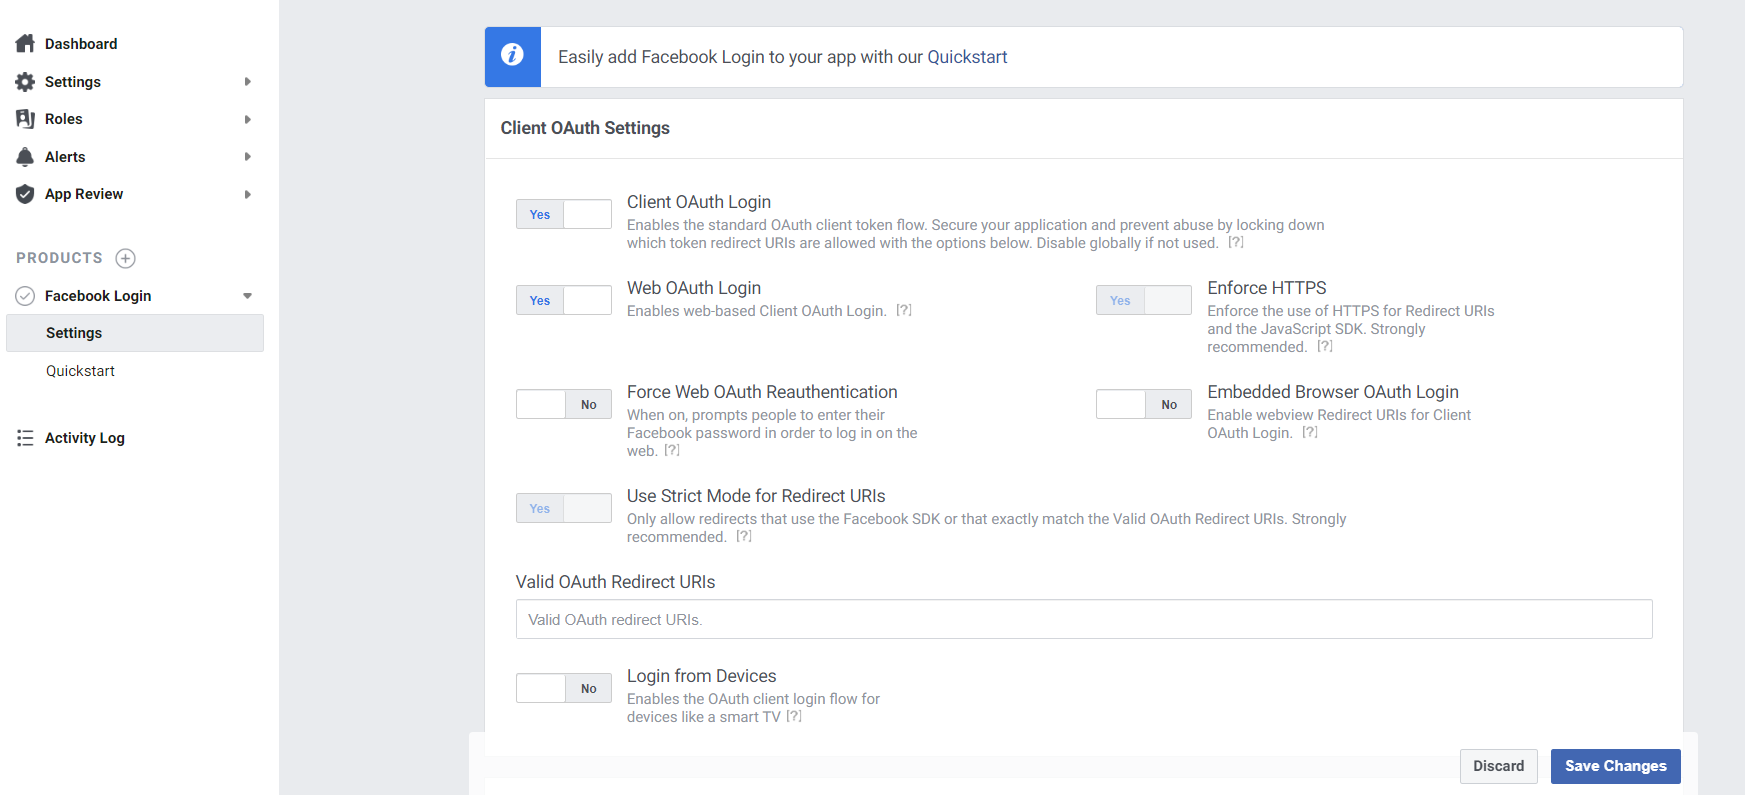Add a product with the plus icon
The image size is (1745, 795).
pyautogui.click(x=125, y=258)
